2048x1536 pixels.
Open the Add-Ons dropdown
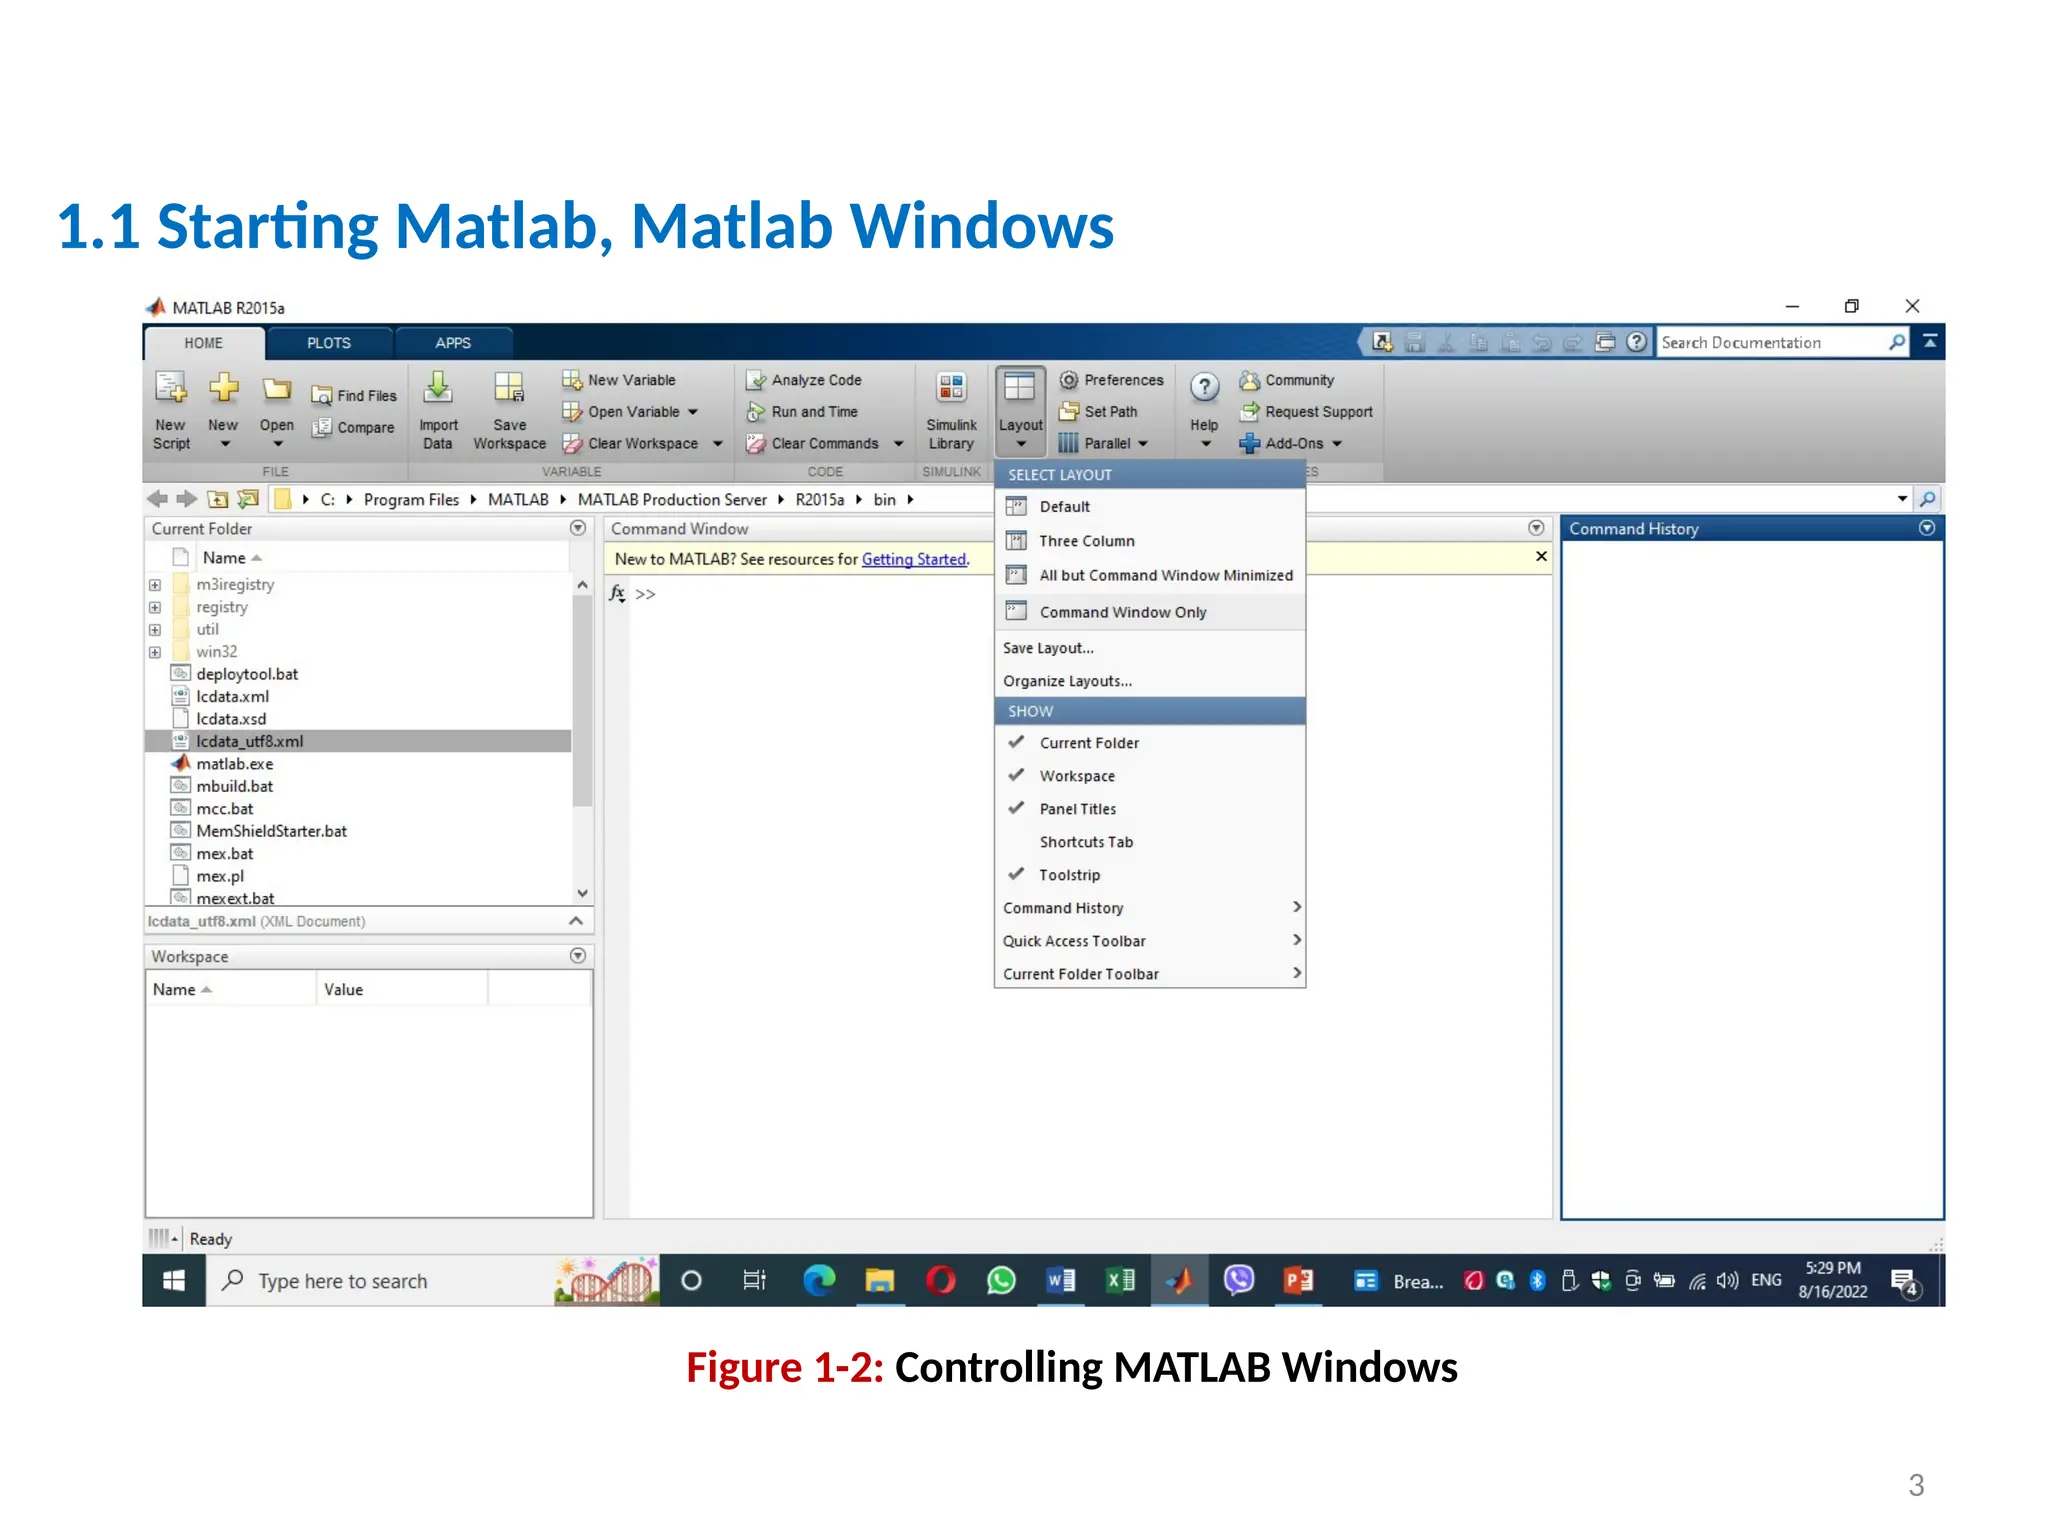pyautogui.click(x=1291, y=444)
